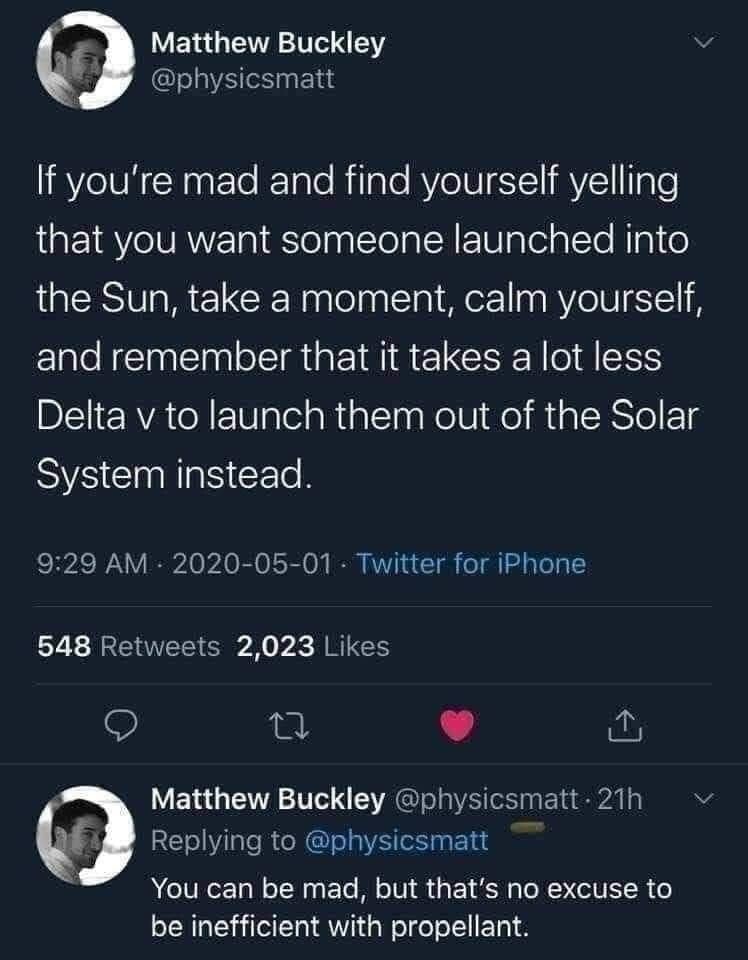
Task: Expand the reply tweet's chevron menu
Action: (x=704, y=798)
